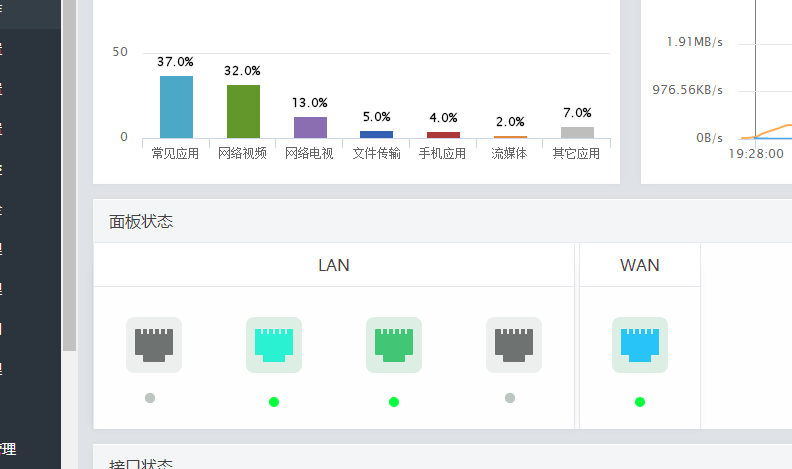Click the gray status dot under first LAN port
This screenshot has height=469, width=792.
click(x=150, y=398)
